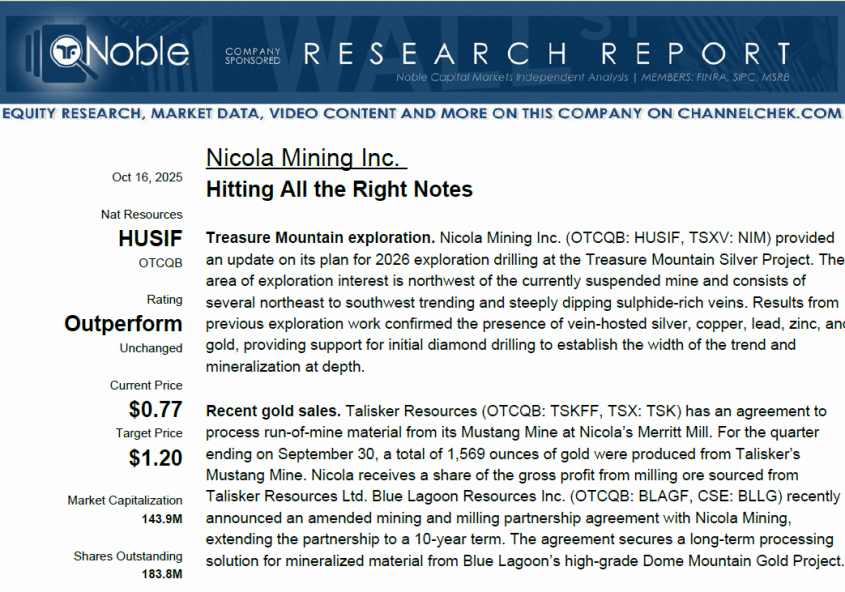Click the bold Recent gold sales heading
Viewport: 845px width, 592px height.
[273, 411]
